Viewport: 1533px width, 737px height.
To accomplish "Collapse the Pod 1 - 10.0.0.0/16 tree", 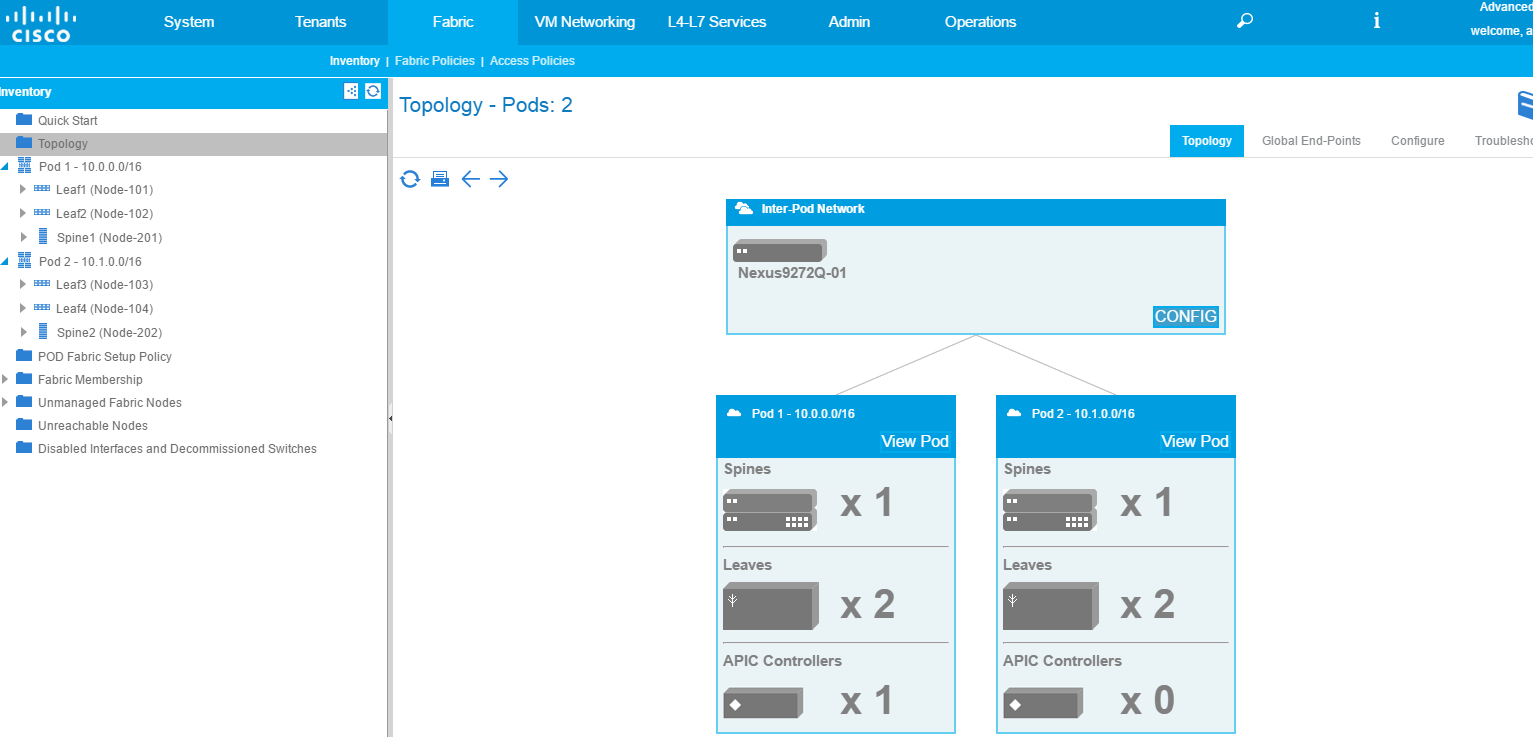I will [5, 166].
